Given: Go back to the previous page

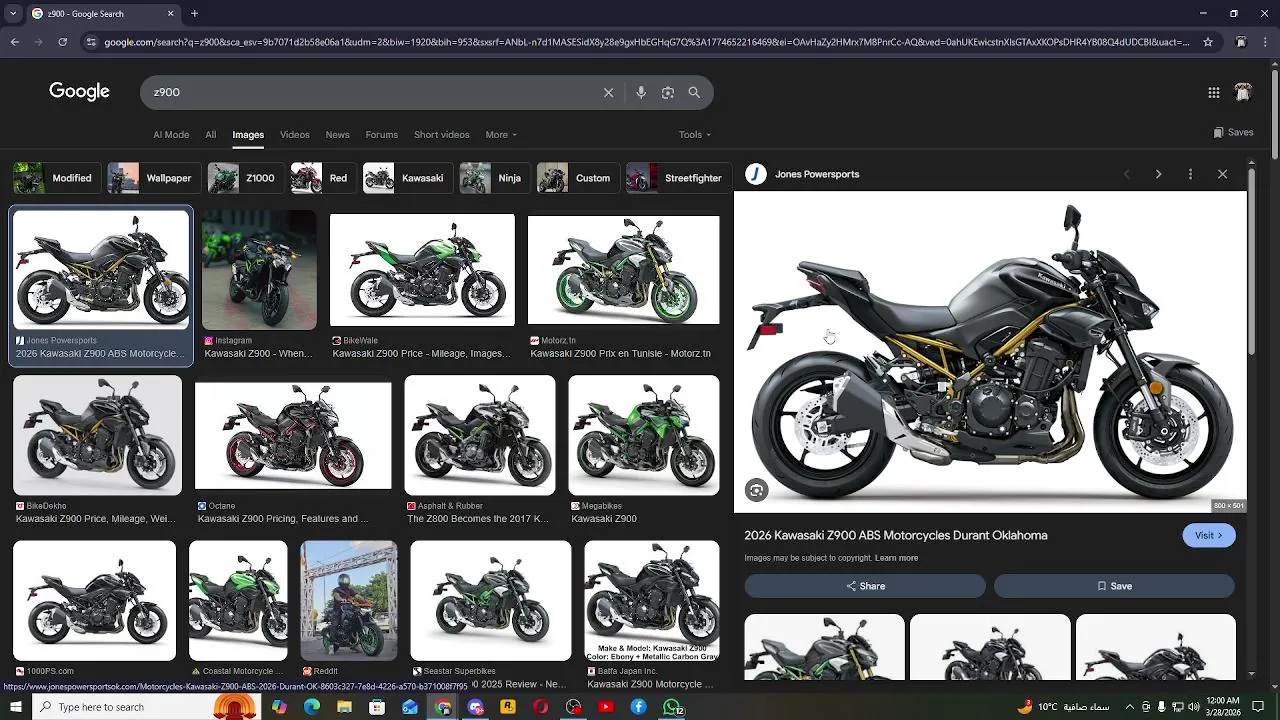Looking at the screenshot, I should [x=14, y=42].
